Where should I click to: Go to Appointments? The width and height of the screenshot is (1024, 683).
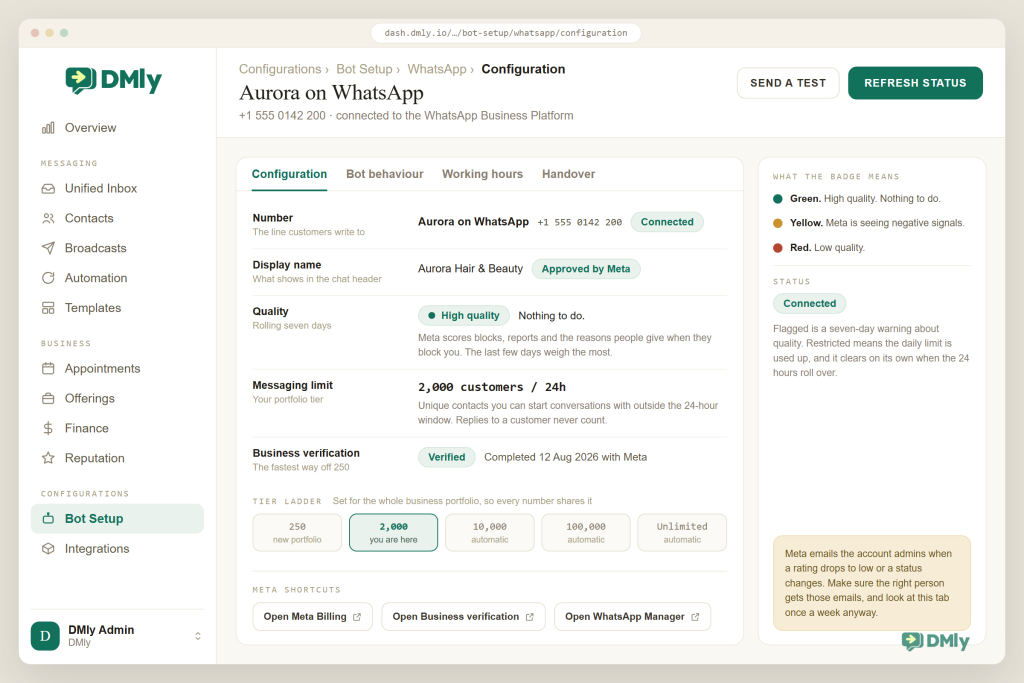(x=118, y=369)
